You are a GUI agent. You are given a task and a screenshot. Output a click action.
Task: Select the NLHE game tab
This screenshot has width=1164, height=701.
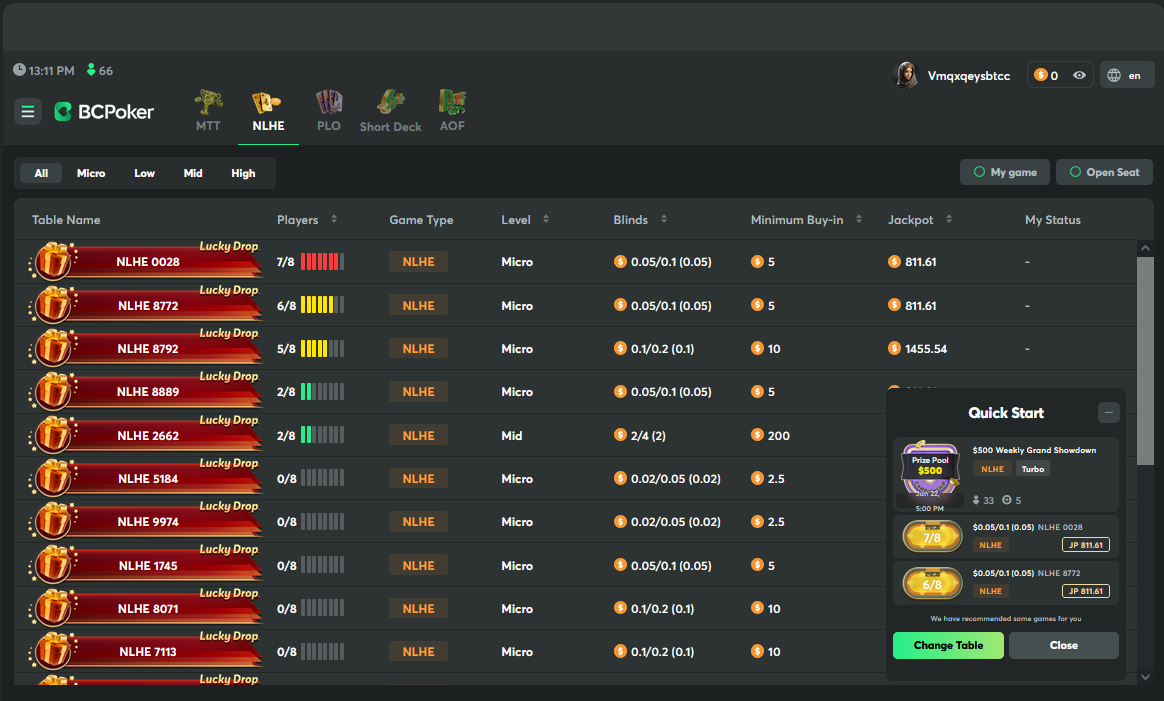click(x=268, y=112)
